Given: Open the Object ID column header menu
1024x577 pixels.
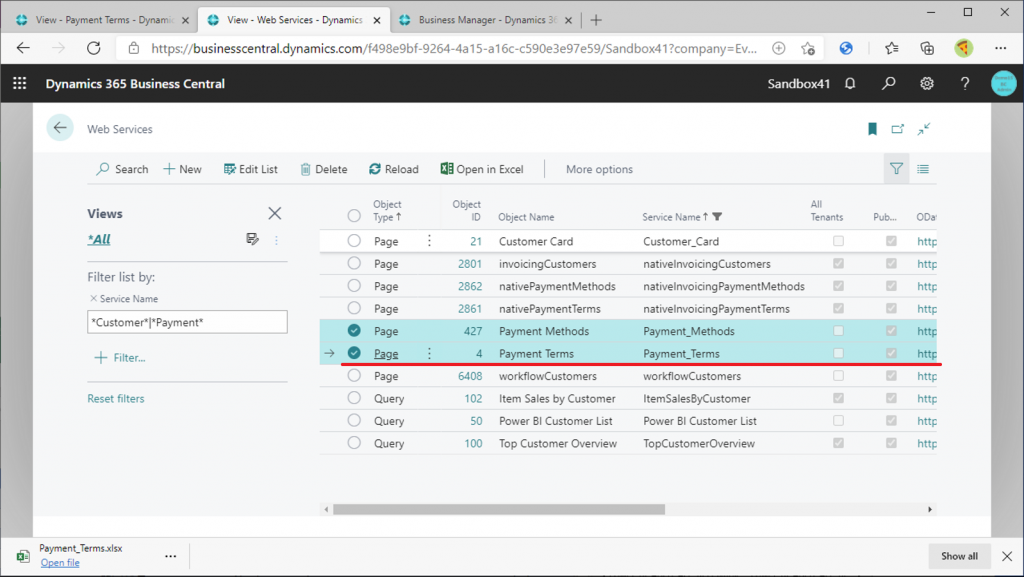Looking at the screenshot, I should pyautogui.click(x=466, y=210).
